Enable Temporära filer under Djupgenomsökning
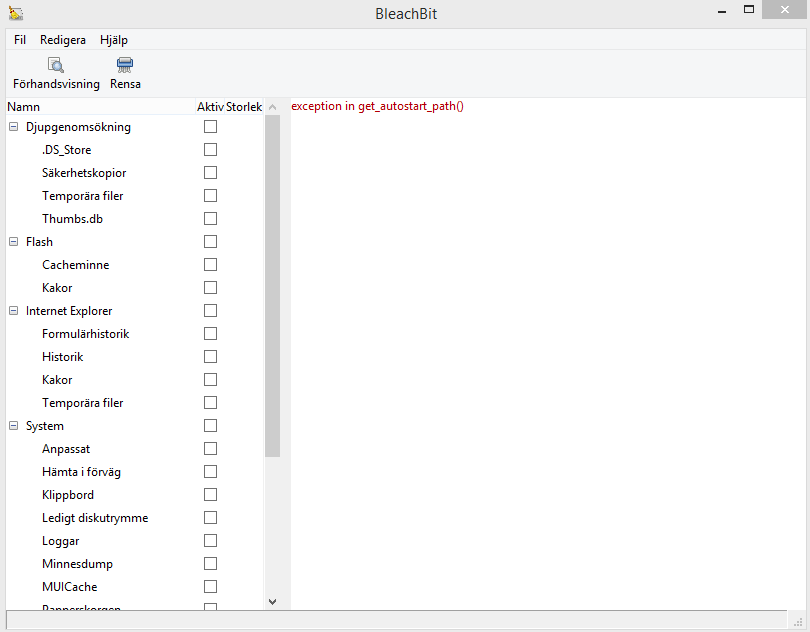The width and height of the screenshot is (810, 632). click(x=210, y=195)
